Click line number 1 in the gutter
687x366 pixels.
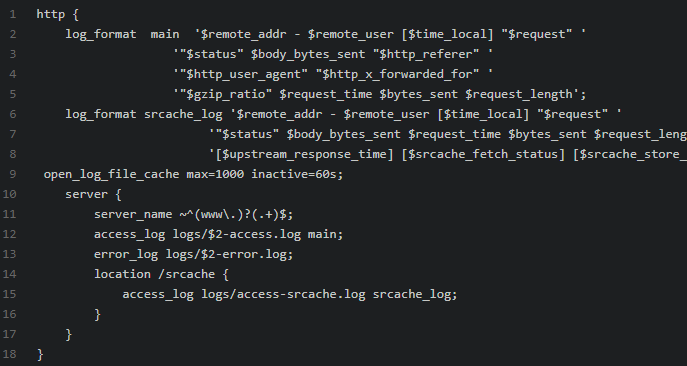click(13, 14)
